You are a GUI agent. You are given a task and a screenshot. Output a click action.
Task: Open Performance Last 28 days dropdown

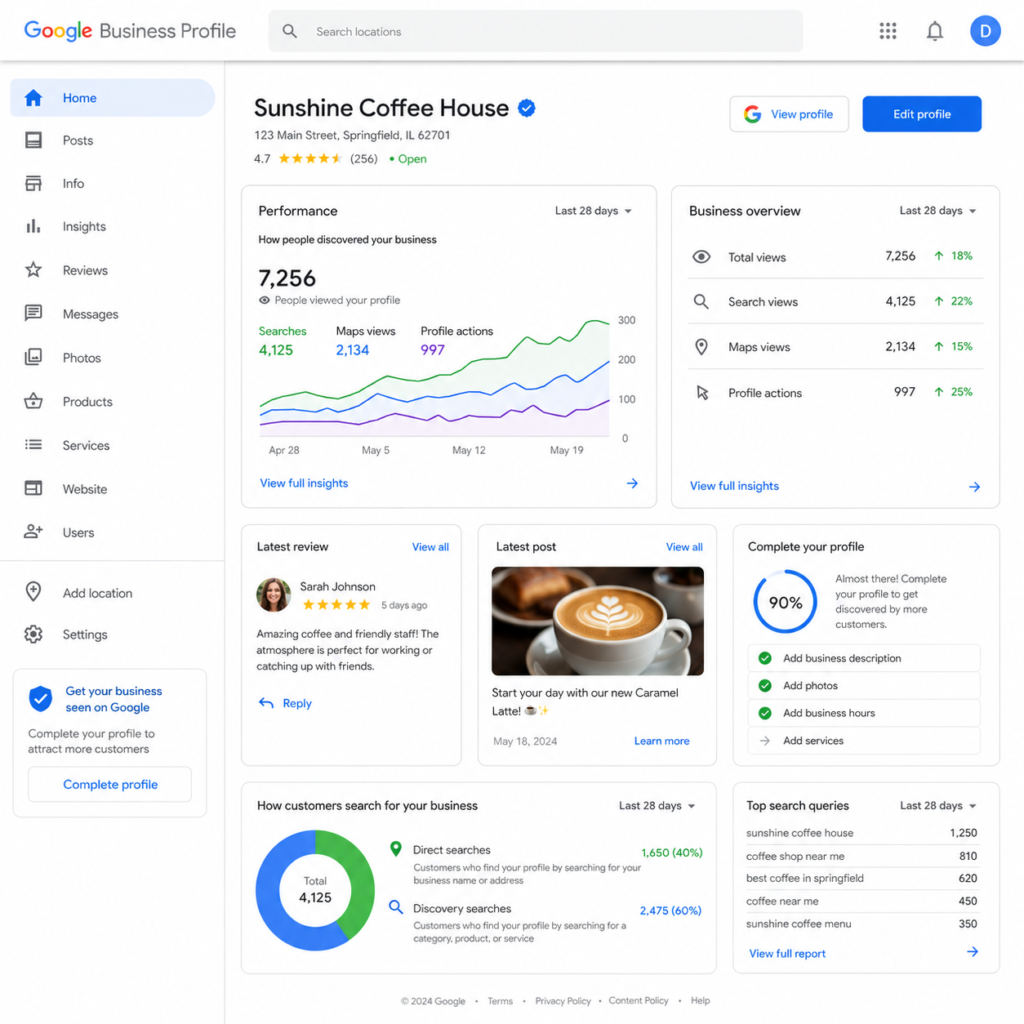pos(593,211)
